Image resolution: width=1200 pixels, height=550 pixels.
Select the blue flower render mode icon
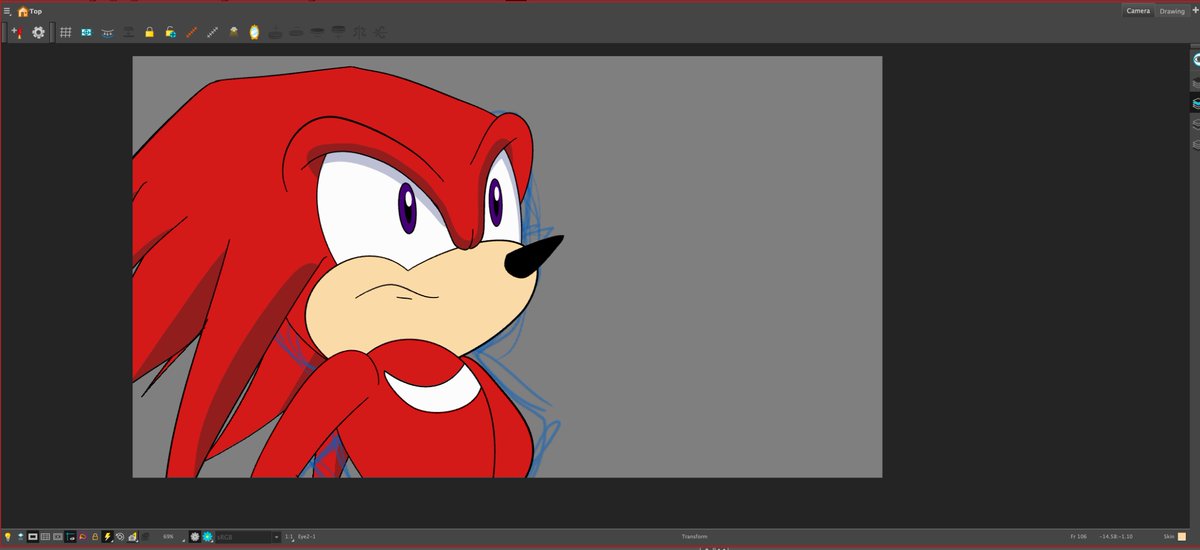coord(208,537)
